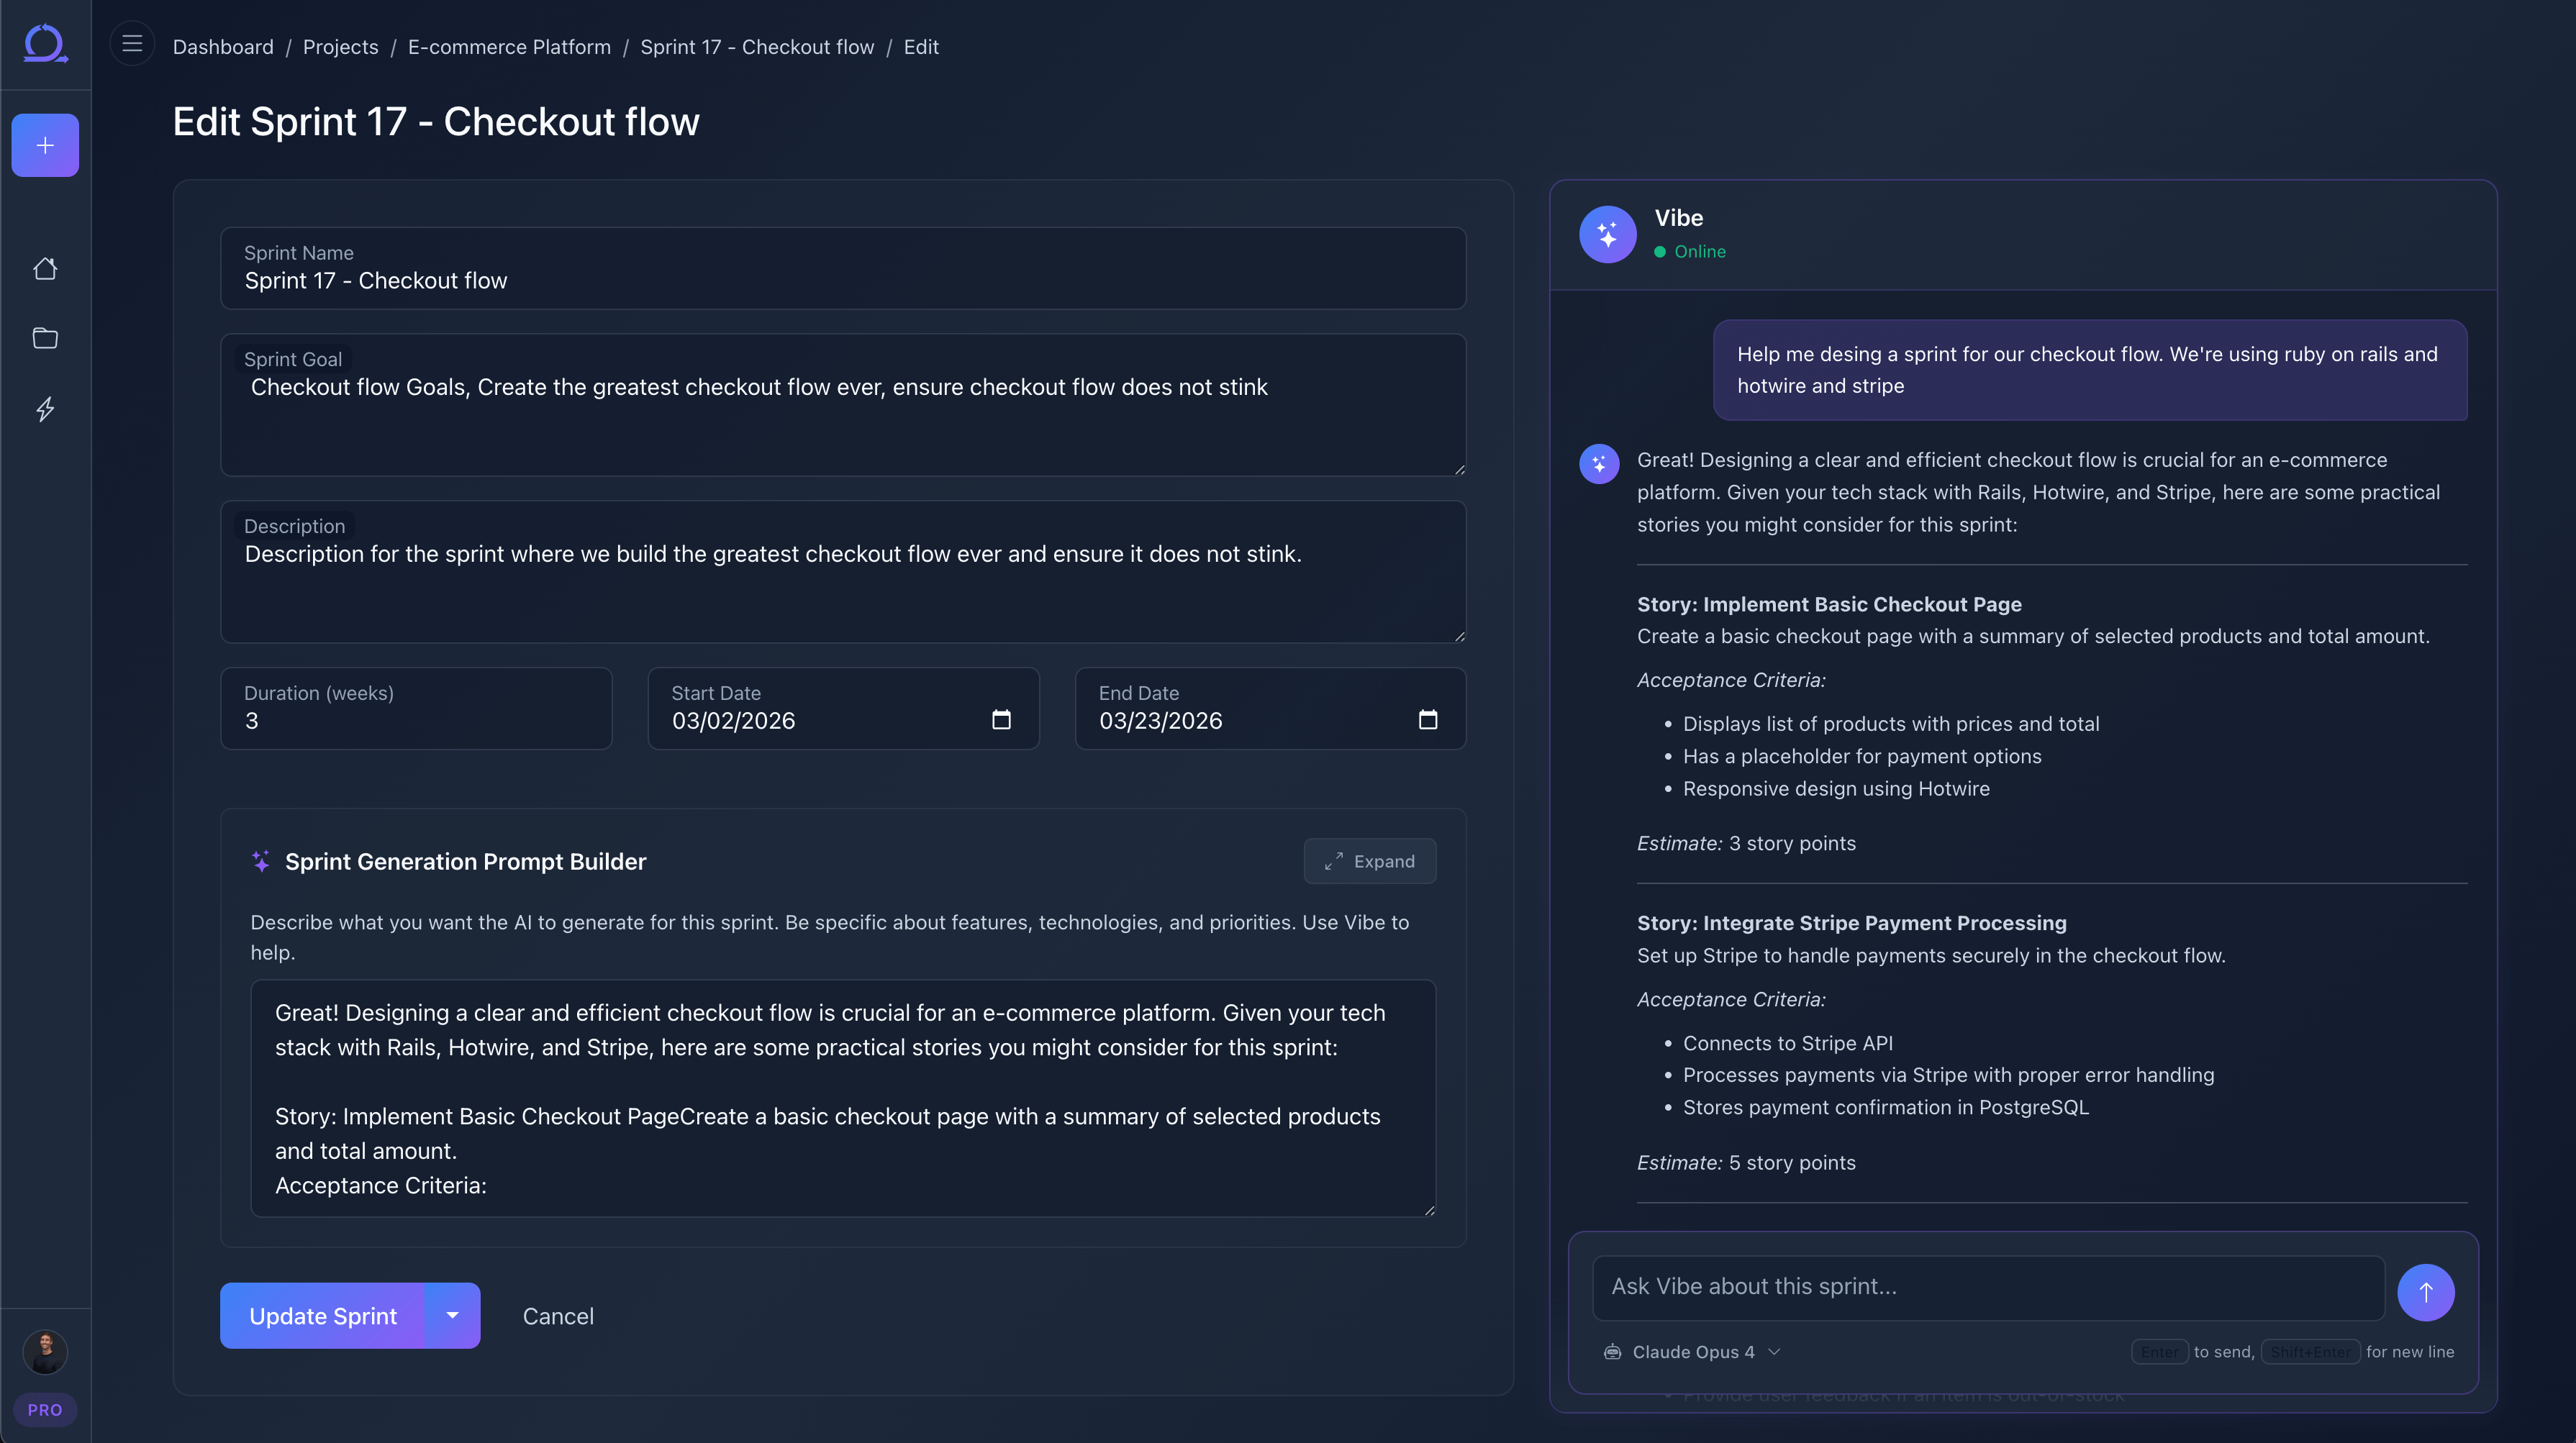The image size is (2576, 1443).
Task: Open the End Date calendar picker
Action: click(x=1429, y=719)
